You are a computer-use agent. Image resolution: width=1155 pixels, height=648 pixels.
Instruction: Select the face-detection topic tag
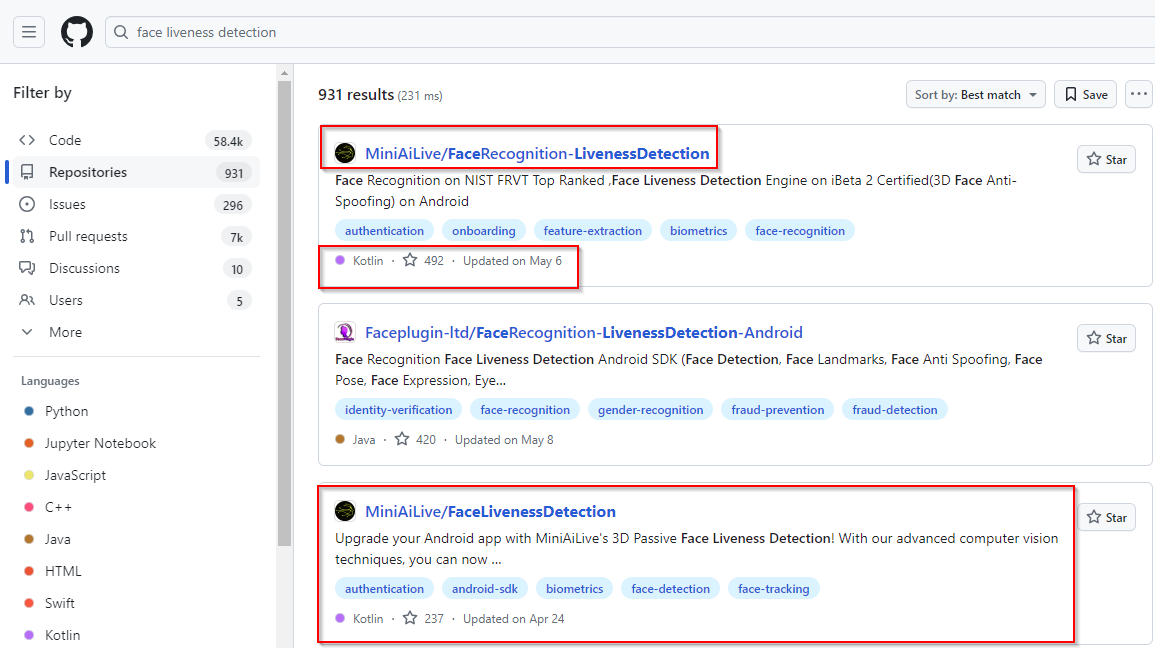coord(670,588)
